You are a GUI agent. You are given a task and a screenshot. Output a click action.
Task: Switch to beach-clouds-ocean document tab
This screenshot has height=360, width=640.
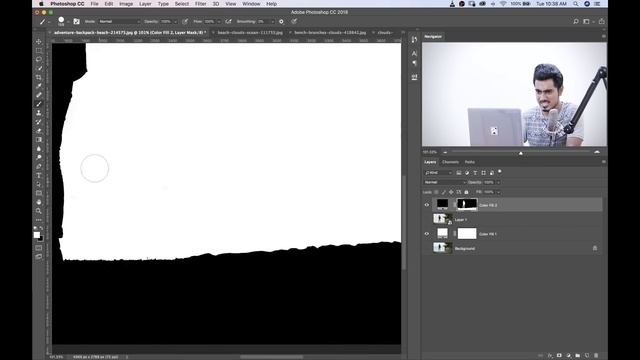click(x=250, y=32)
